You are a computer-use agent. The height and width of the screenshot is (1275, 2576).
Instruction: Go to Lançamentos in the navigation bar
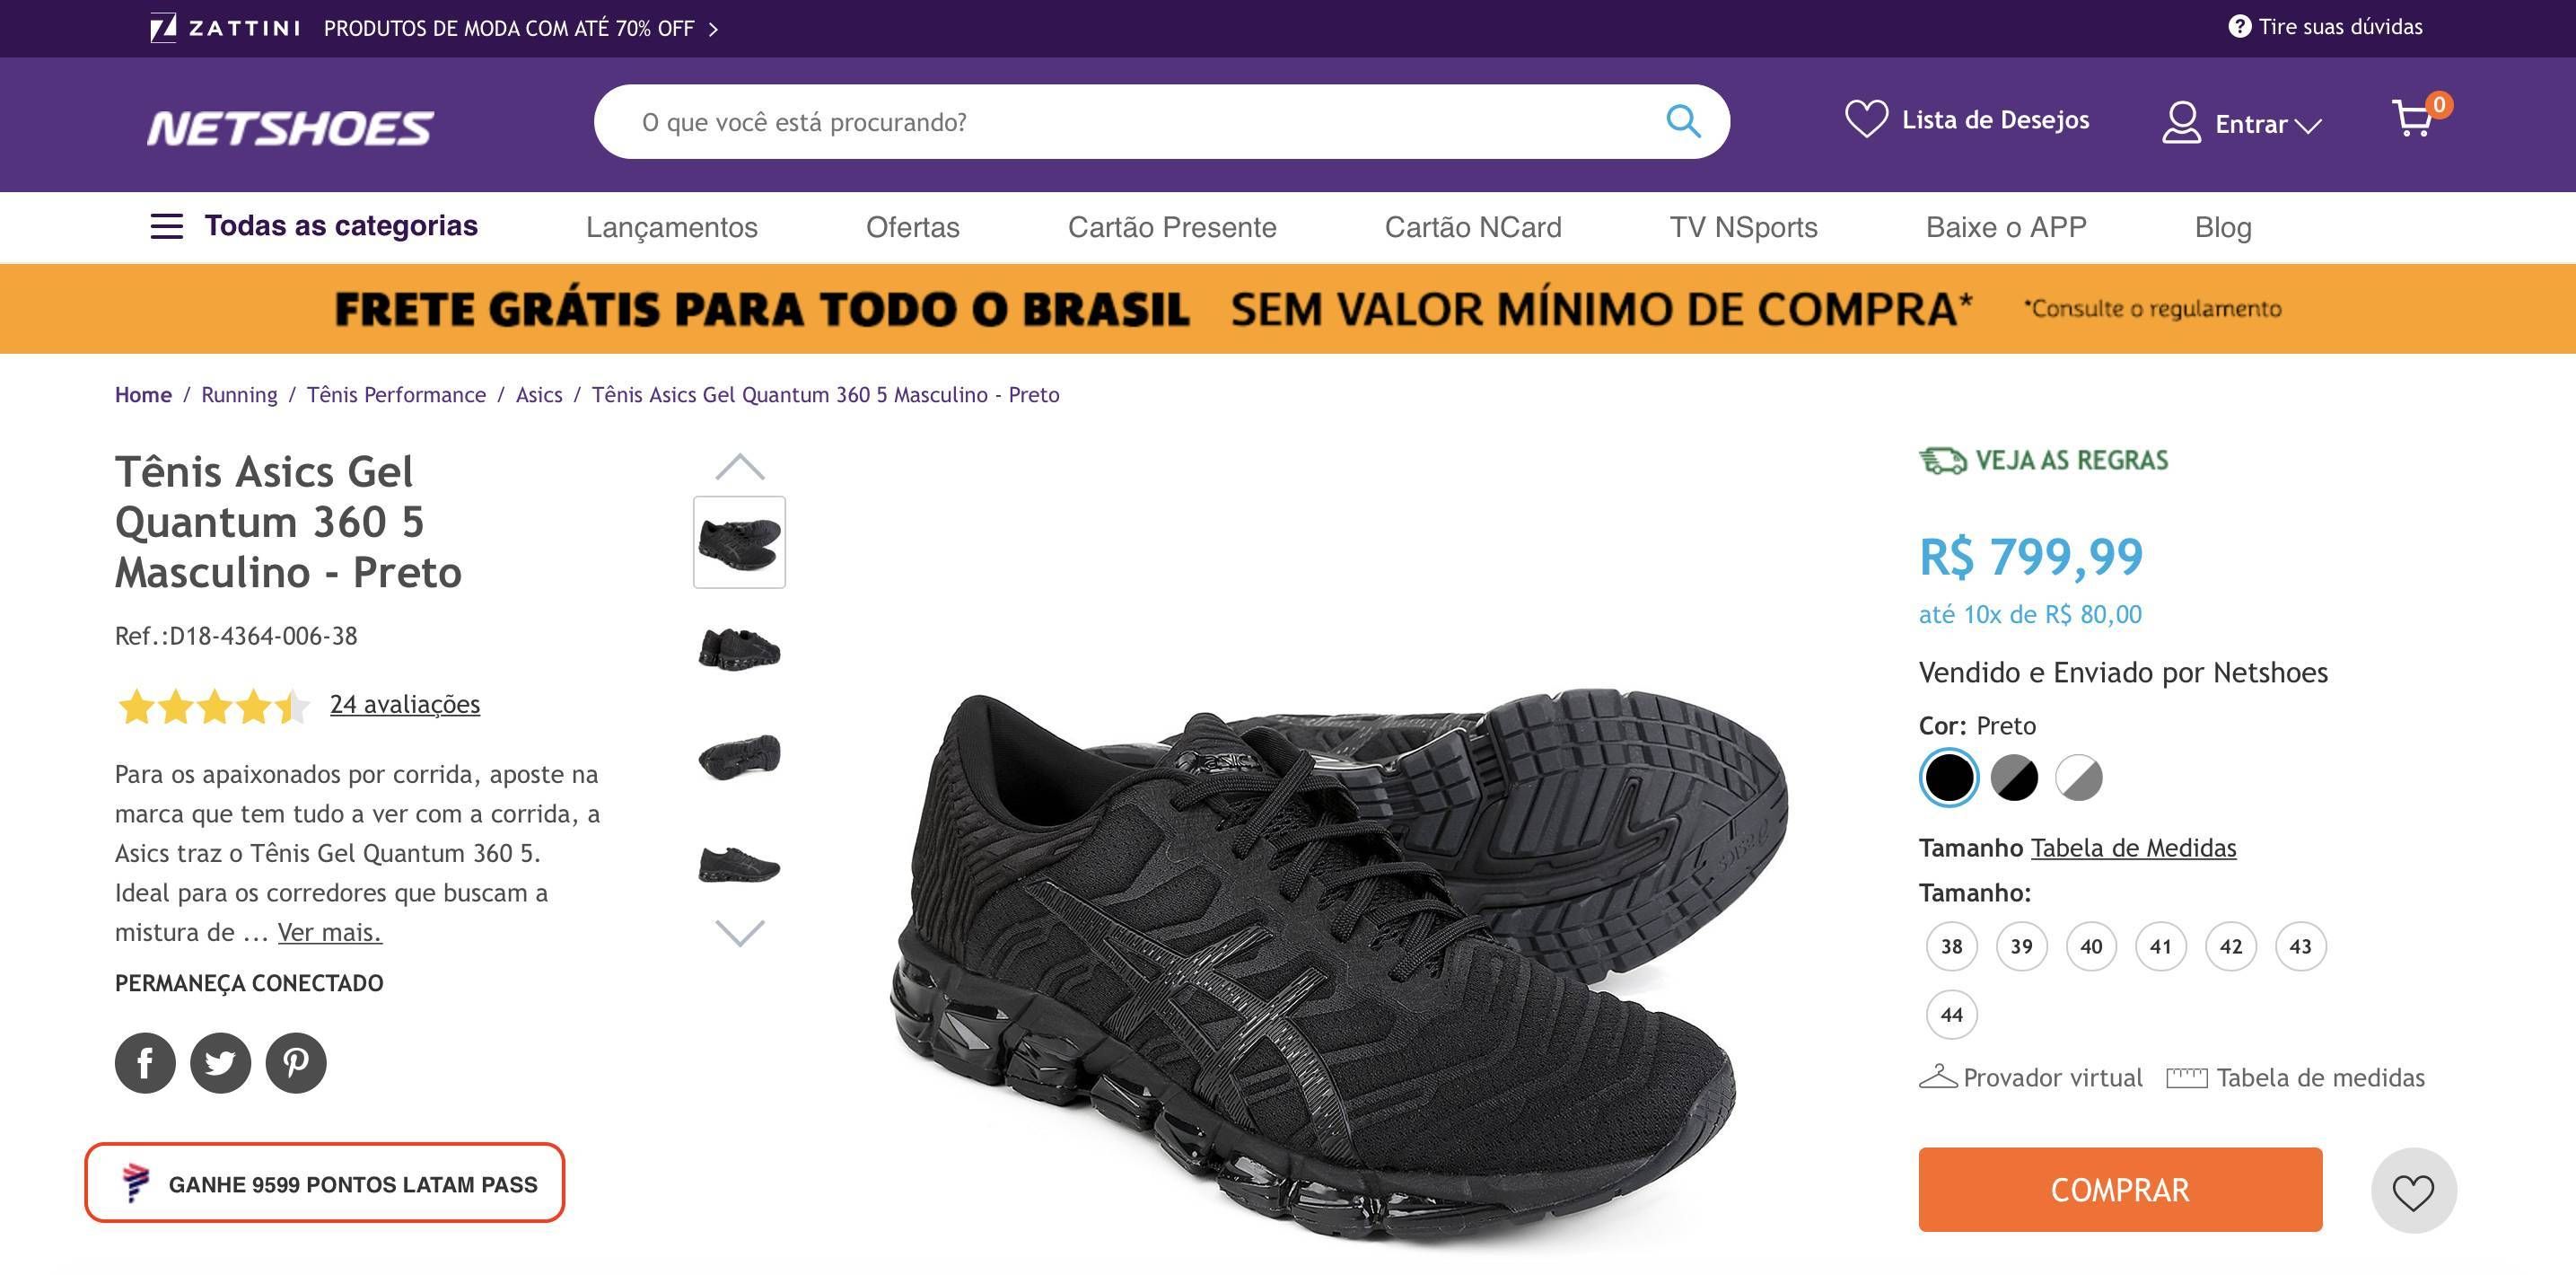pyautogui.click(x=671, y=227)
